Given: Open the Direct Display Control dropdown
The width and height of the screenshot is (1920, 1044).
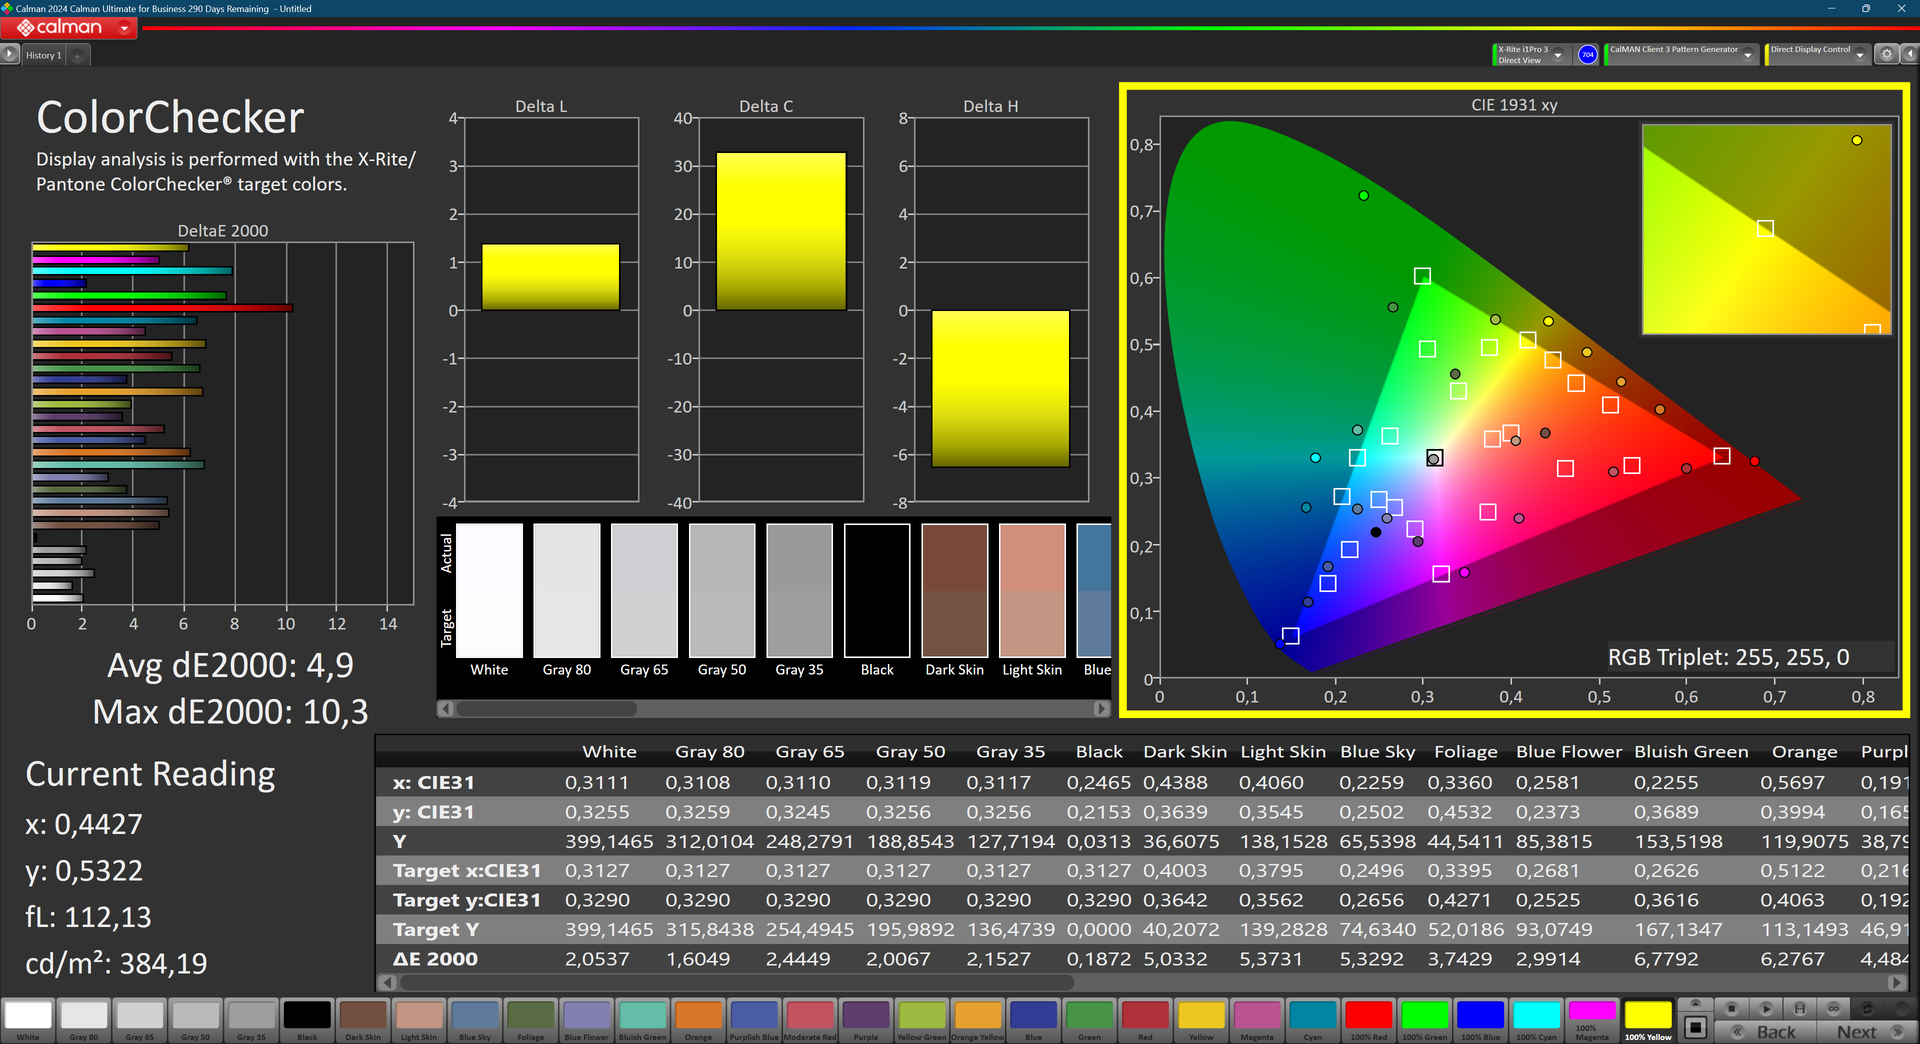Looking at the screenshot, I should [x=1860, y=55].
